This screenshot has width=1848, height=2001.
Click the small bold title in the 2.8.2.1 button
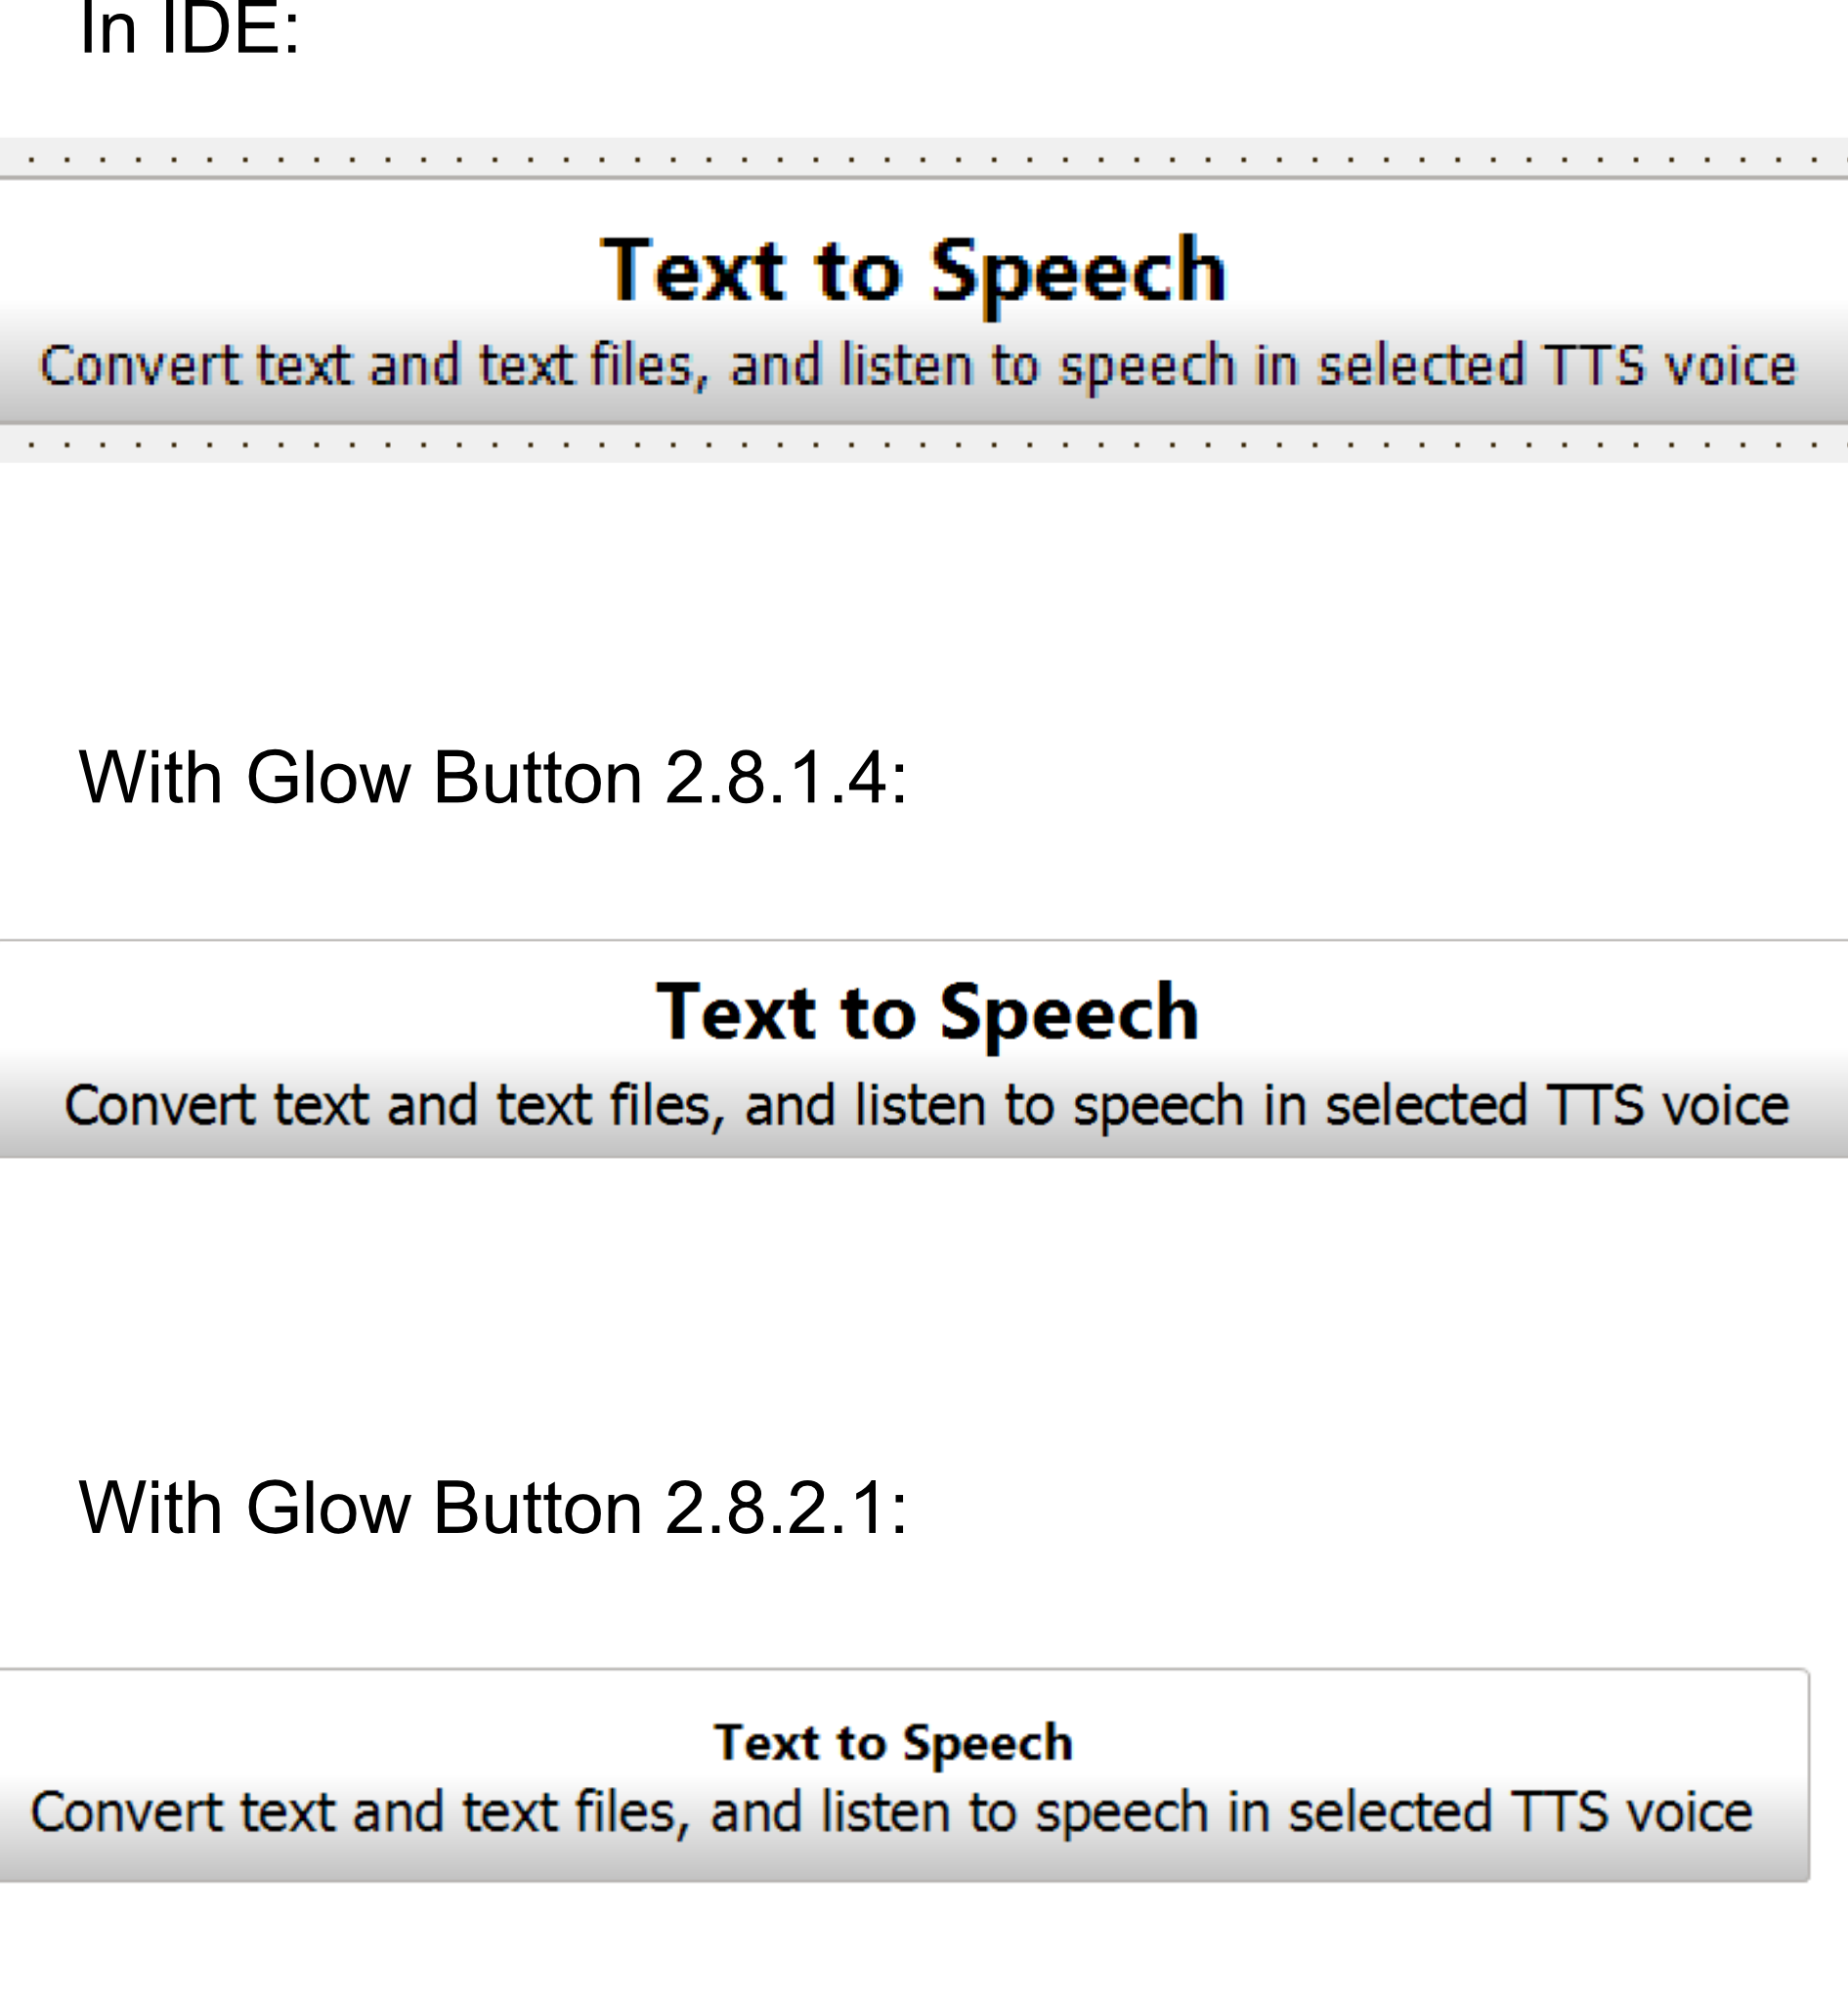pyautogui.click(x=893, y=1743)
